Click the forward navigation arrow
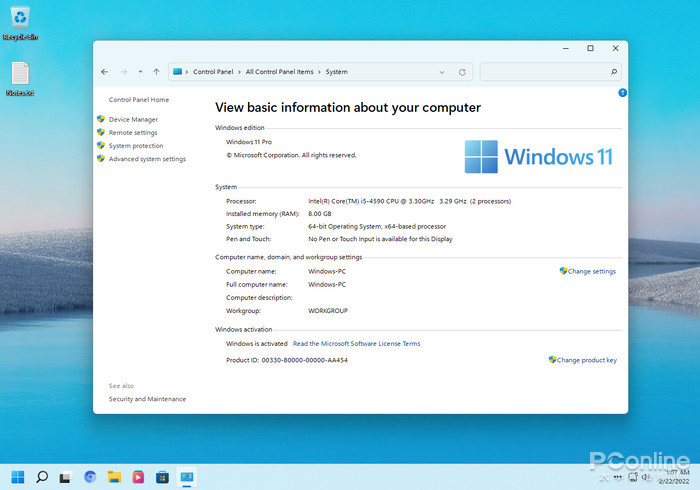The image size is (700, 490). (x=124, y=72)
